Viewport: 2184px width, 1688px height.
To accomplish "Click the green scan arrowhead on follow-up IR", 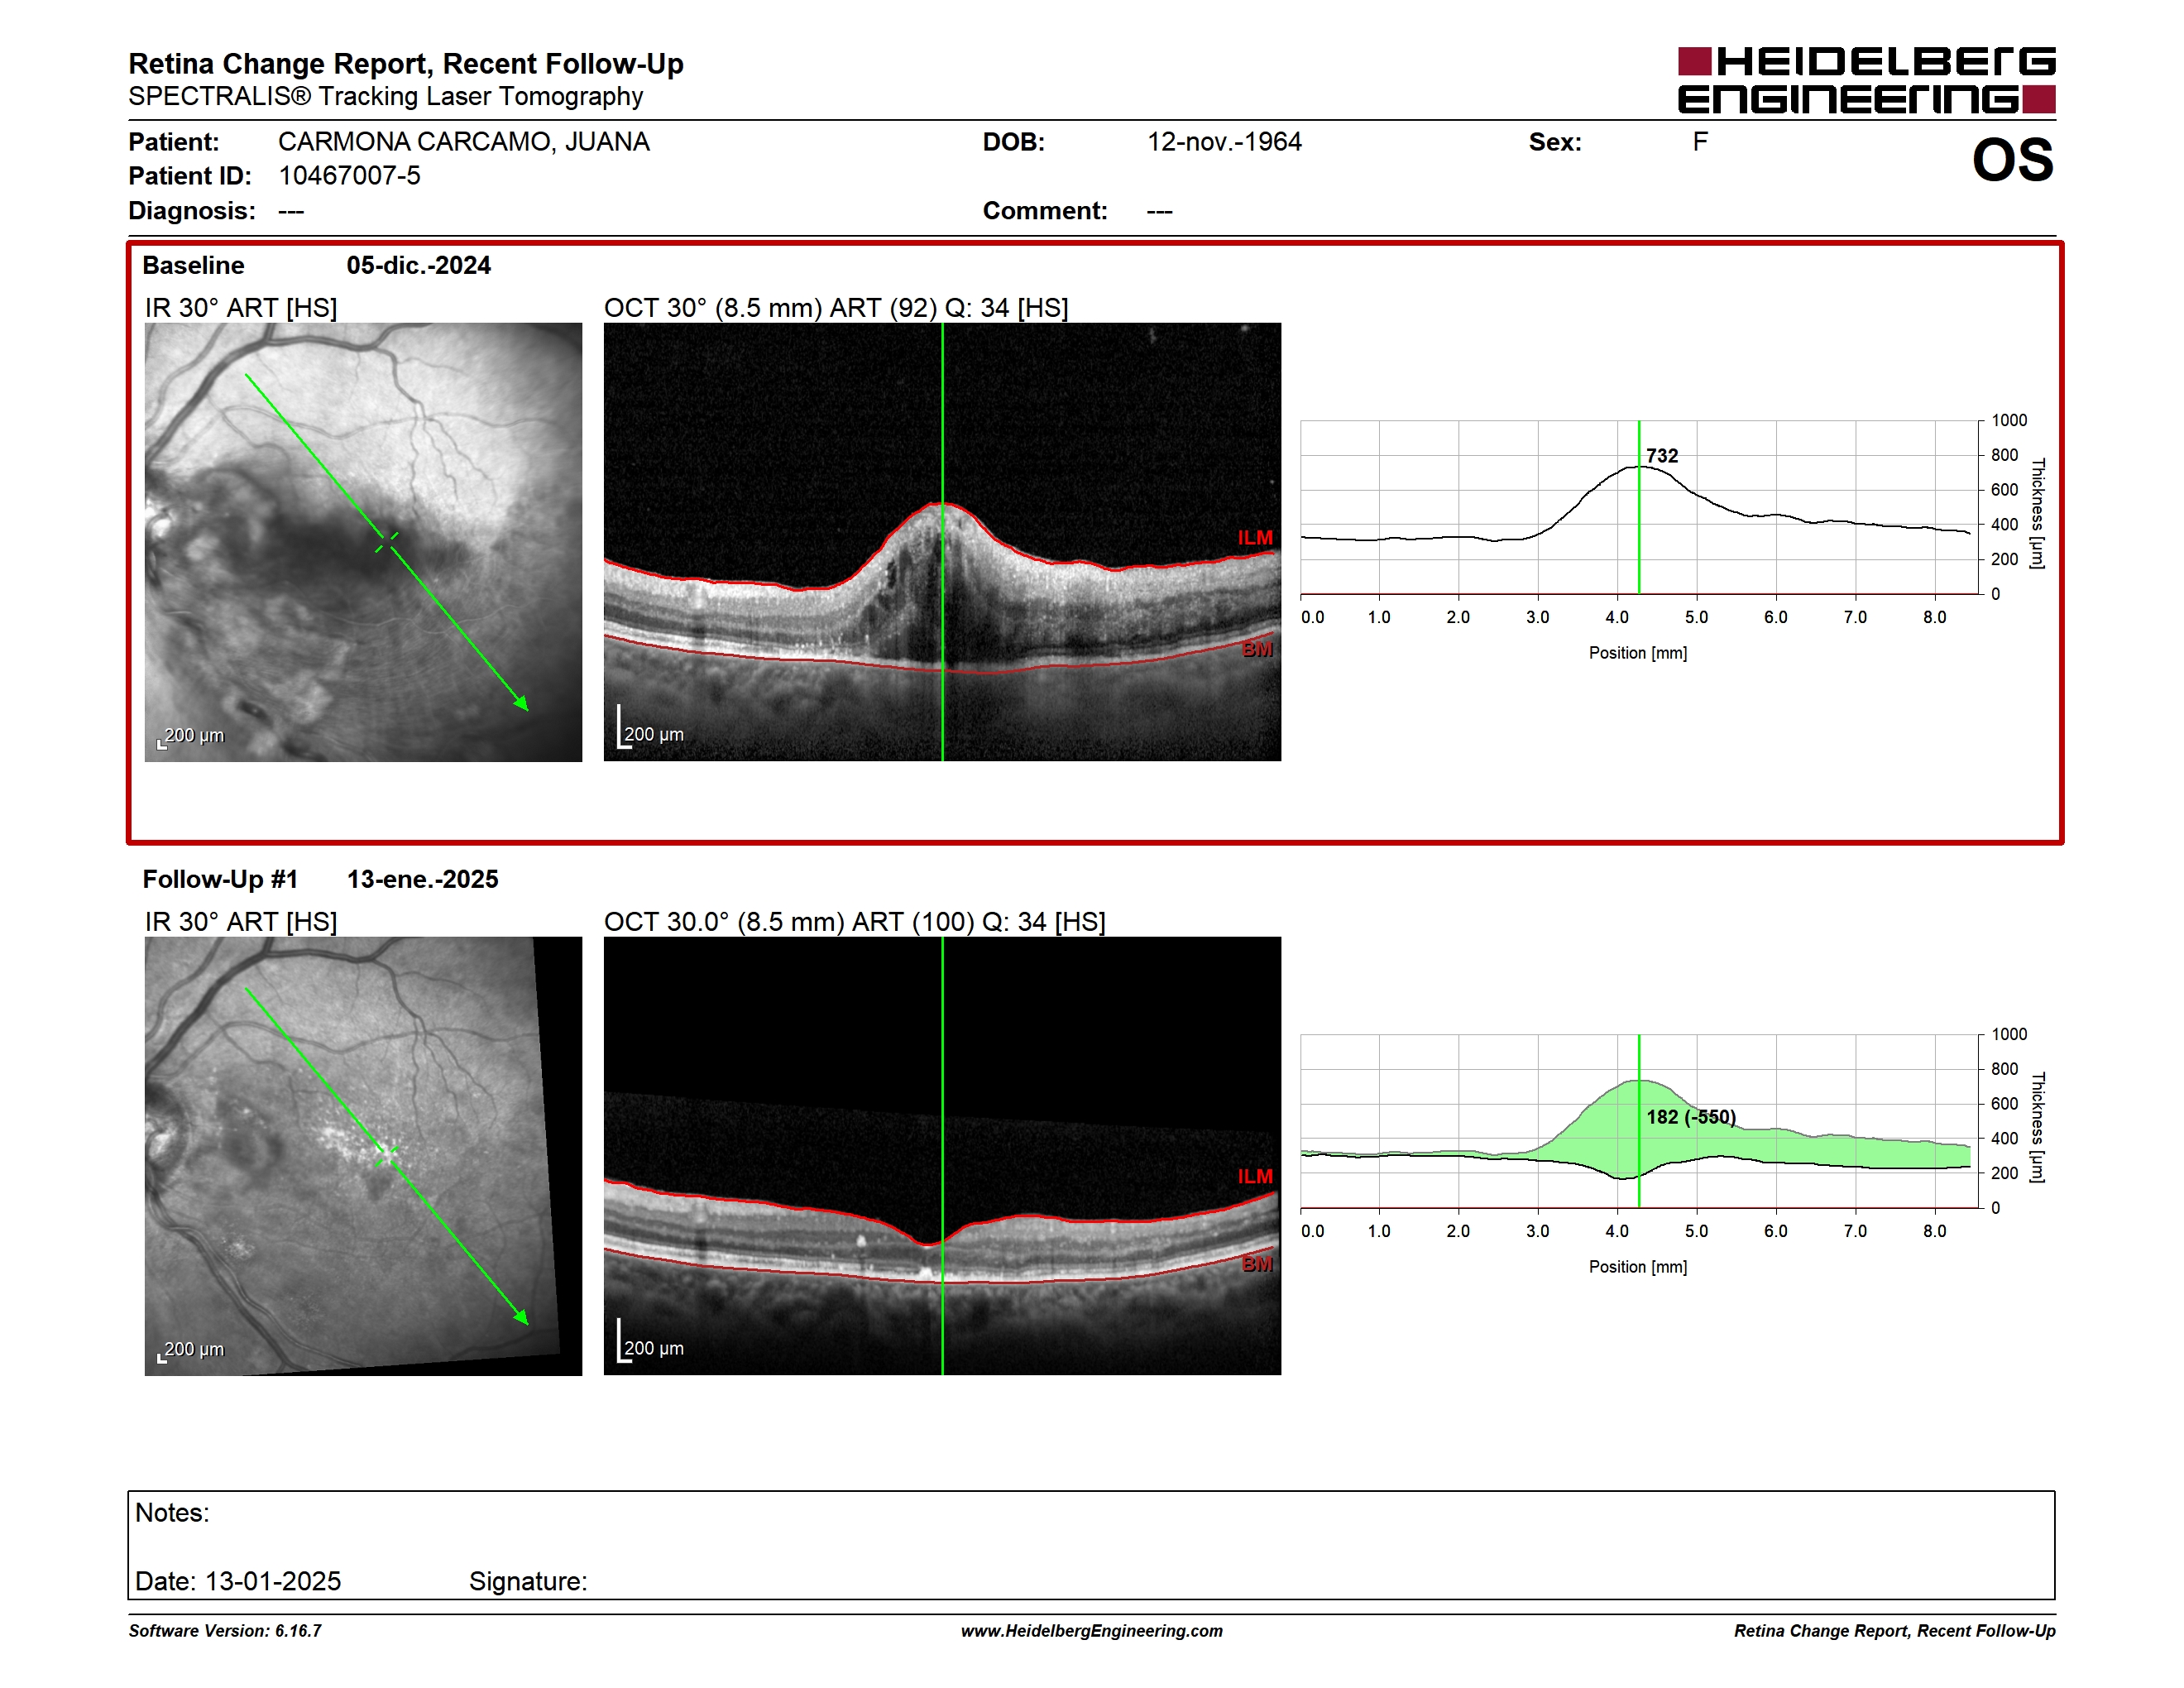I will click(521, 1317).
